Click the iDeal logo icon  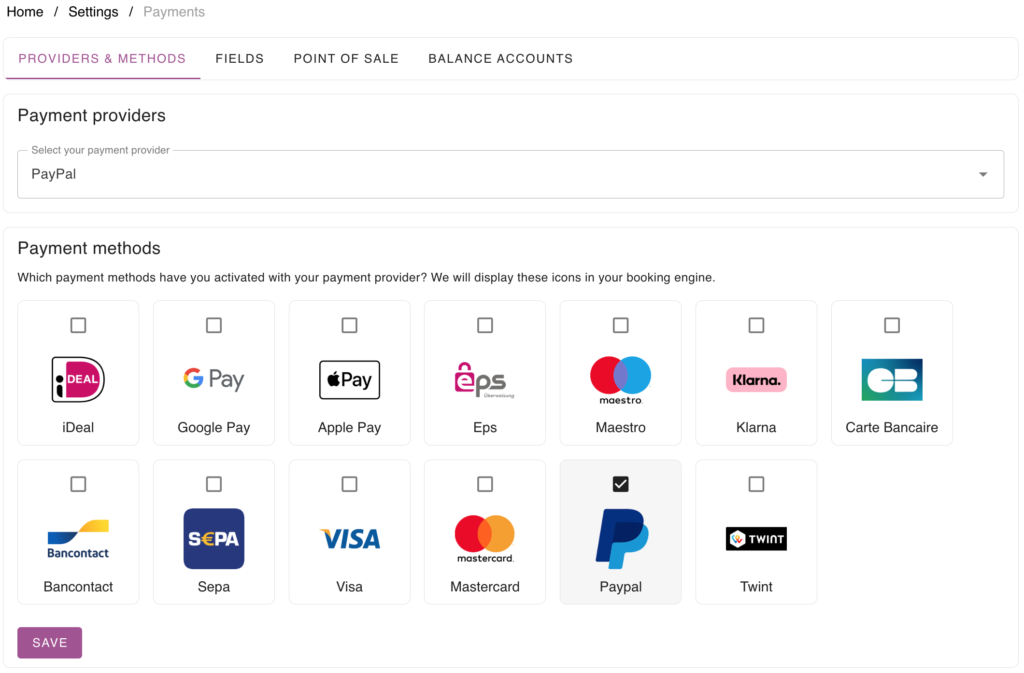78,380
